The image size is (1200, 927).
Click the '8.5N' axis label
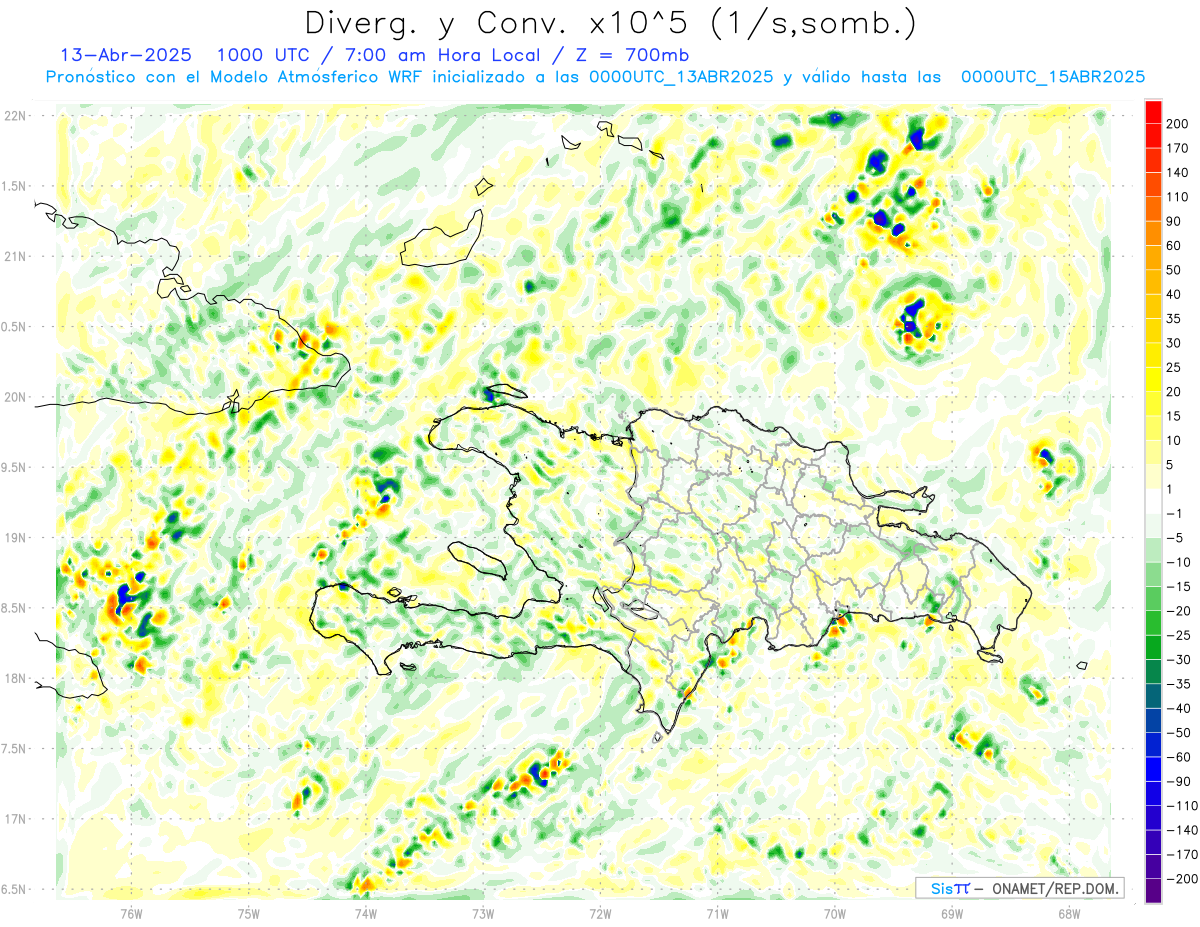15,608
